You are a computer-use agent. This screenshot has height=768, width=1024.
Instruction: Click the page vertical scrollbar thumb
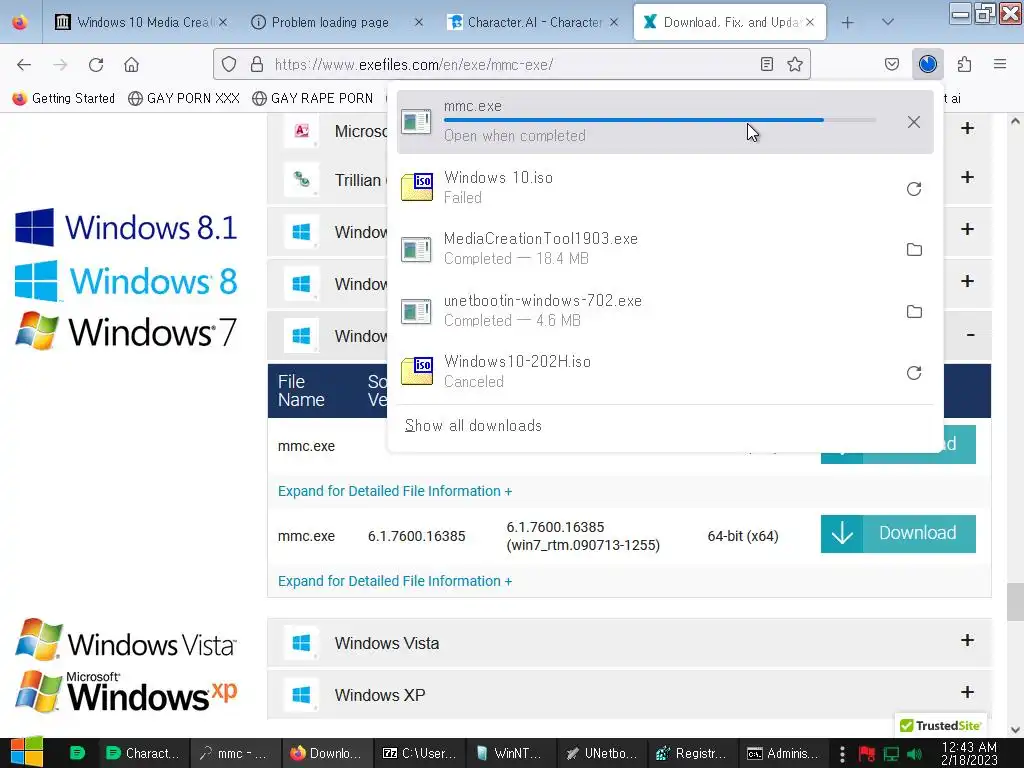click(1015, 601)
